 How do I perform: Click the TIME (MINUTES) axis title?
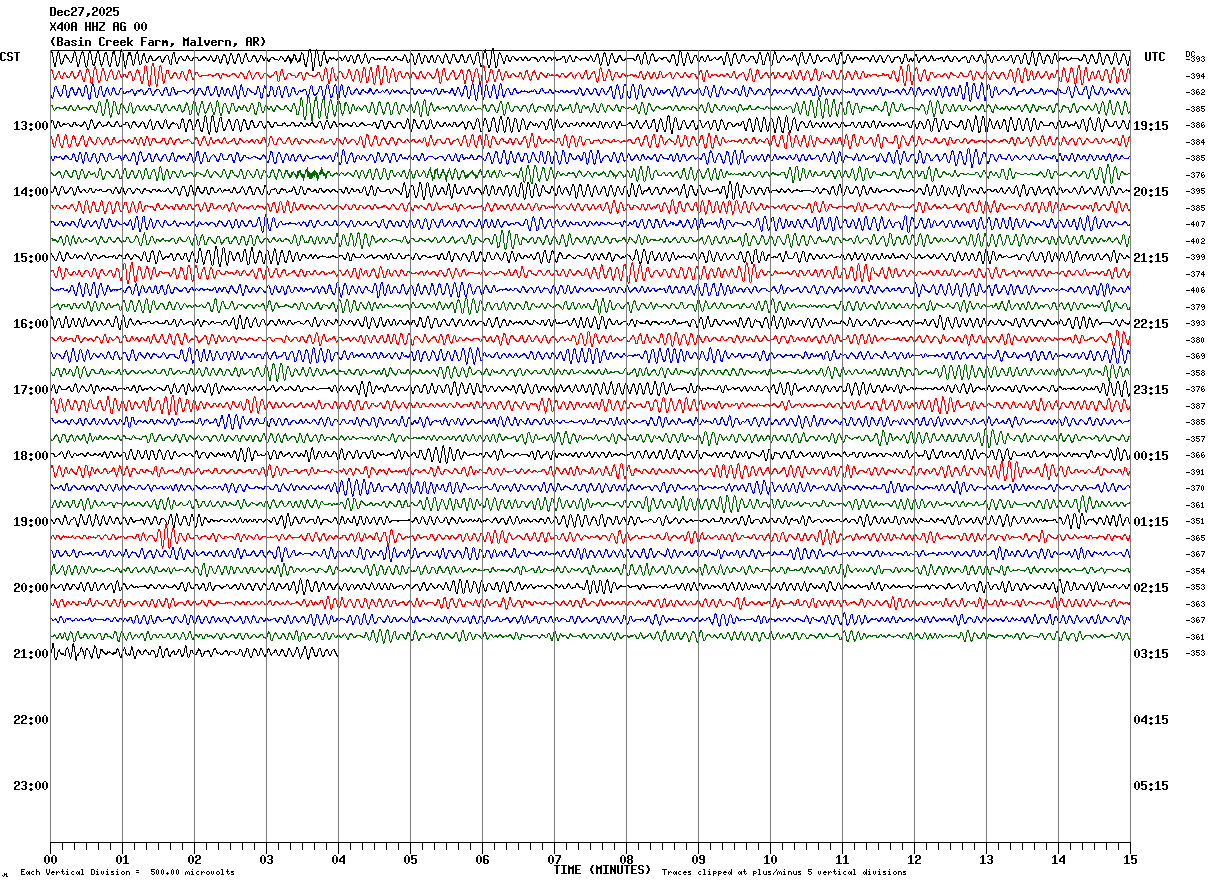pyautogui.click(x=602, y=869)
